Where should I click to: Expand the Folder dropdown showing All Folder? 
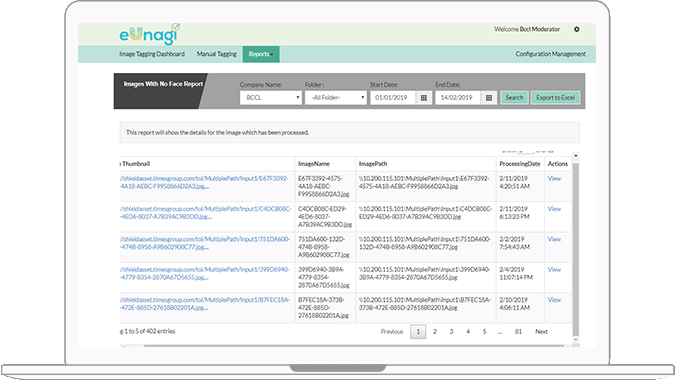click(x=336, y=98)
